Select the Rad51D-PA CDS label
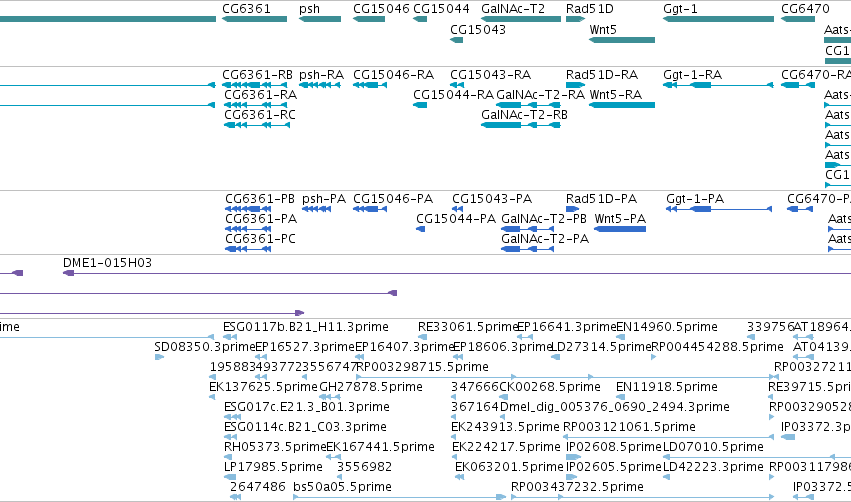 601,199
